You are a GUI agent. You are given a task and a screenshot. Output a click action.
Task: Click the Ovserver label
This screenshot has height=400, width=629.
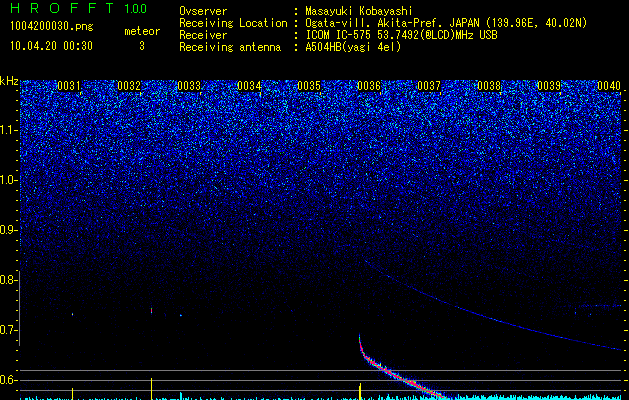point(203,11)
